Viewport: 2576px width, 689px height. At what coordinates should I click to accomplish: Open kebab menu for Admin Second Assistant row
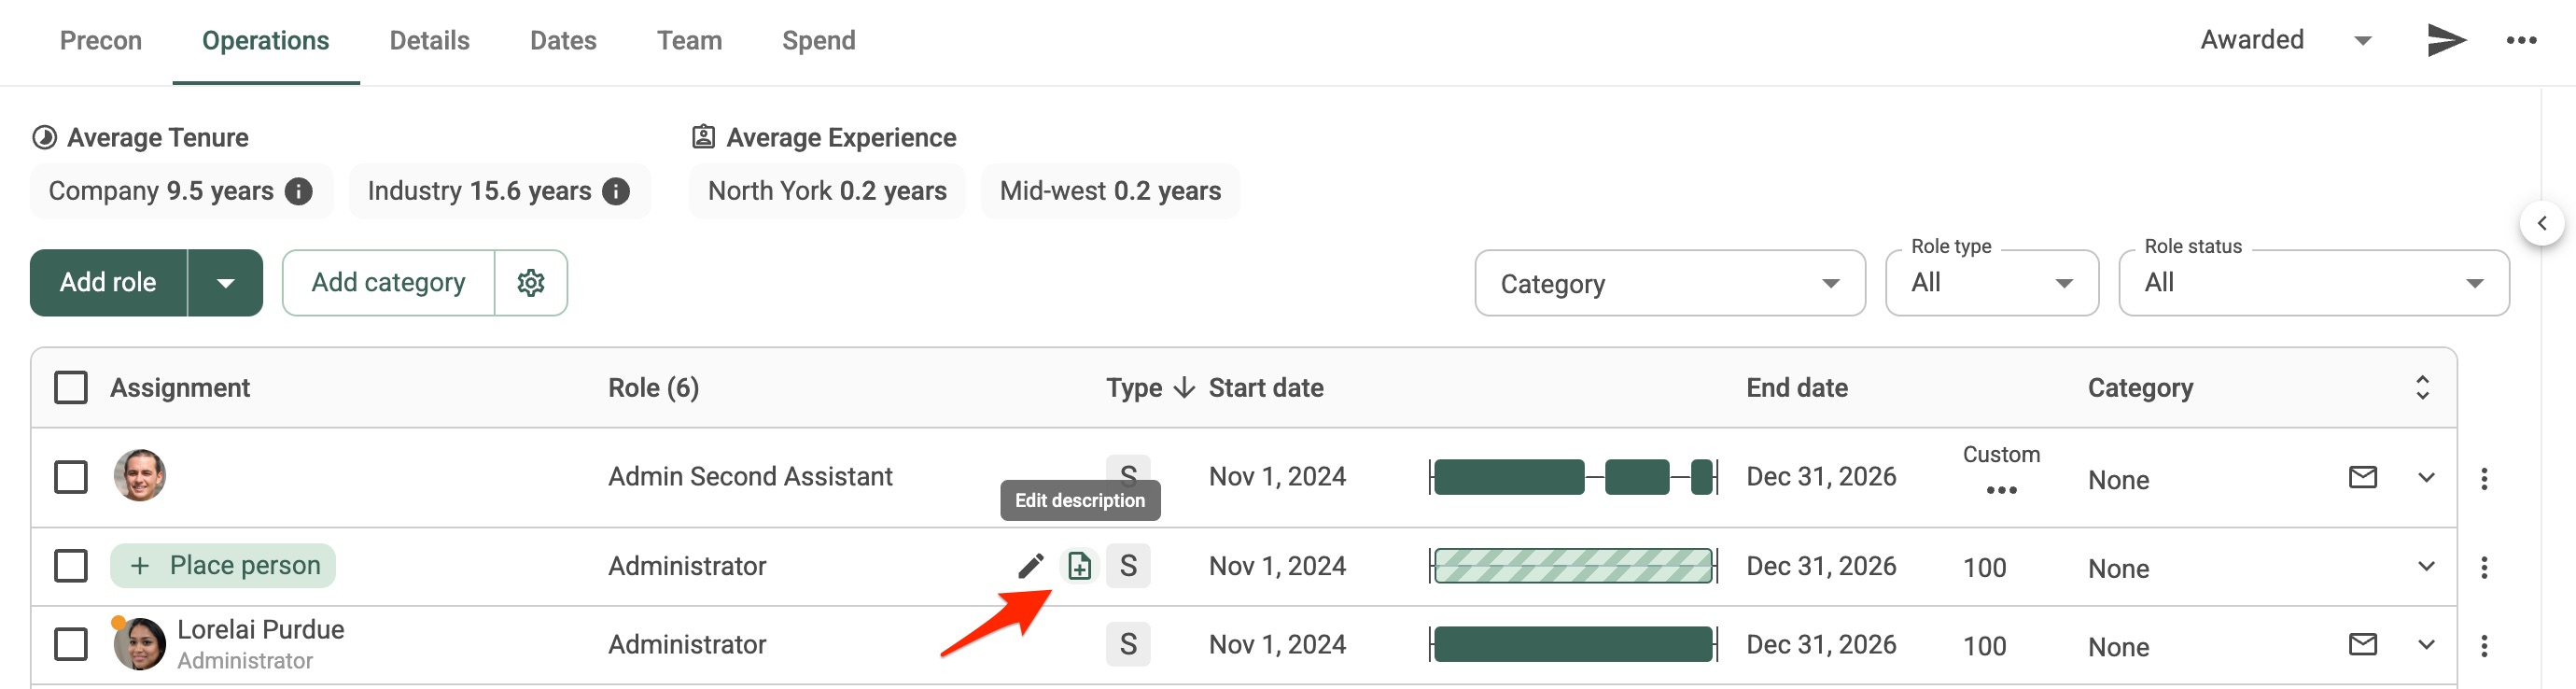pos(2483,478)
